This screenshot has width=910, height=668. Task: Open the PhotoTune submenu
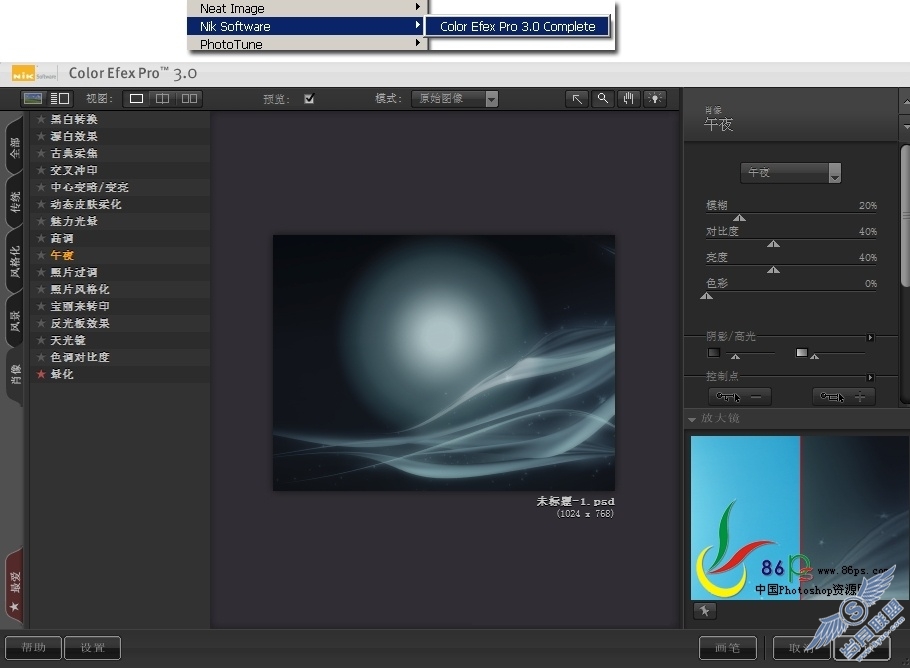point(308,44)
